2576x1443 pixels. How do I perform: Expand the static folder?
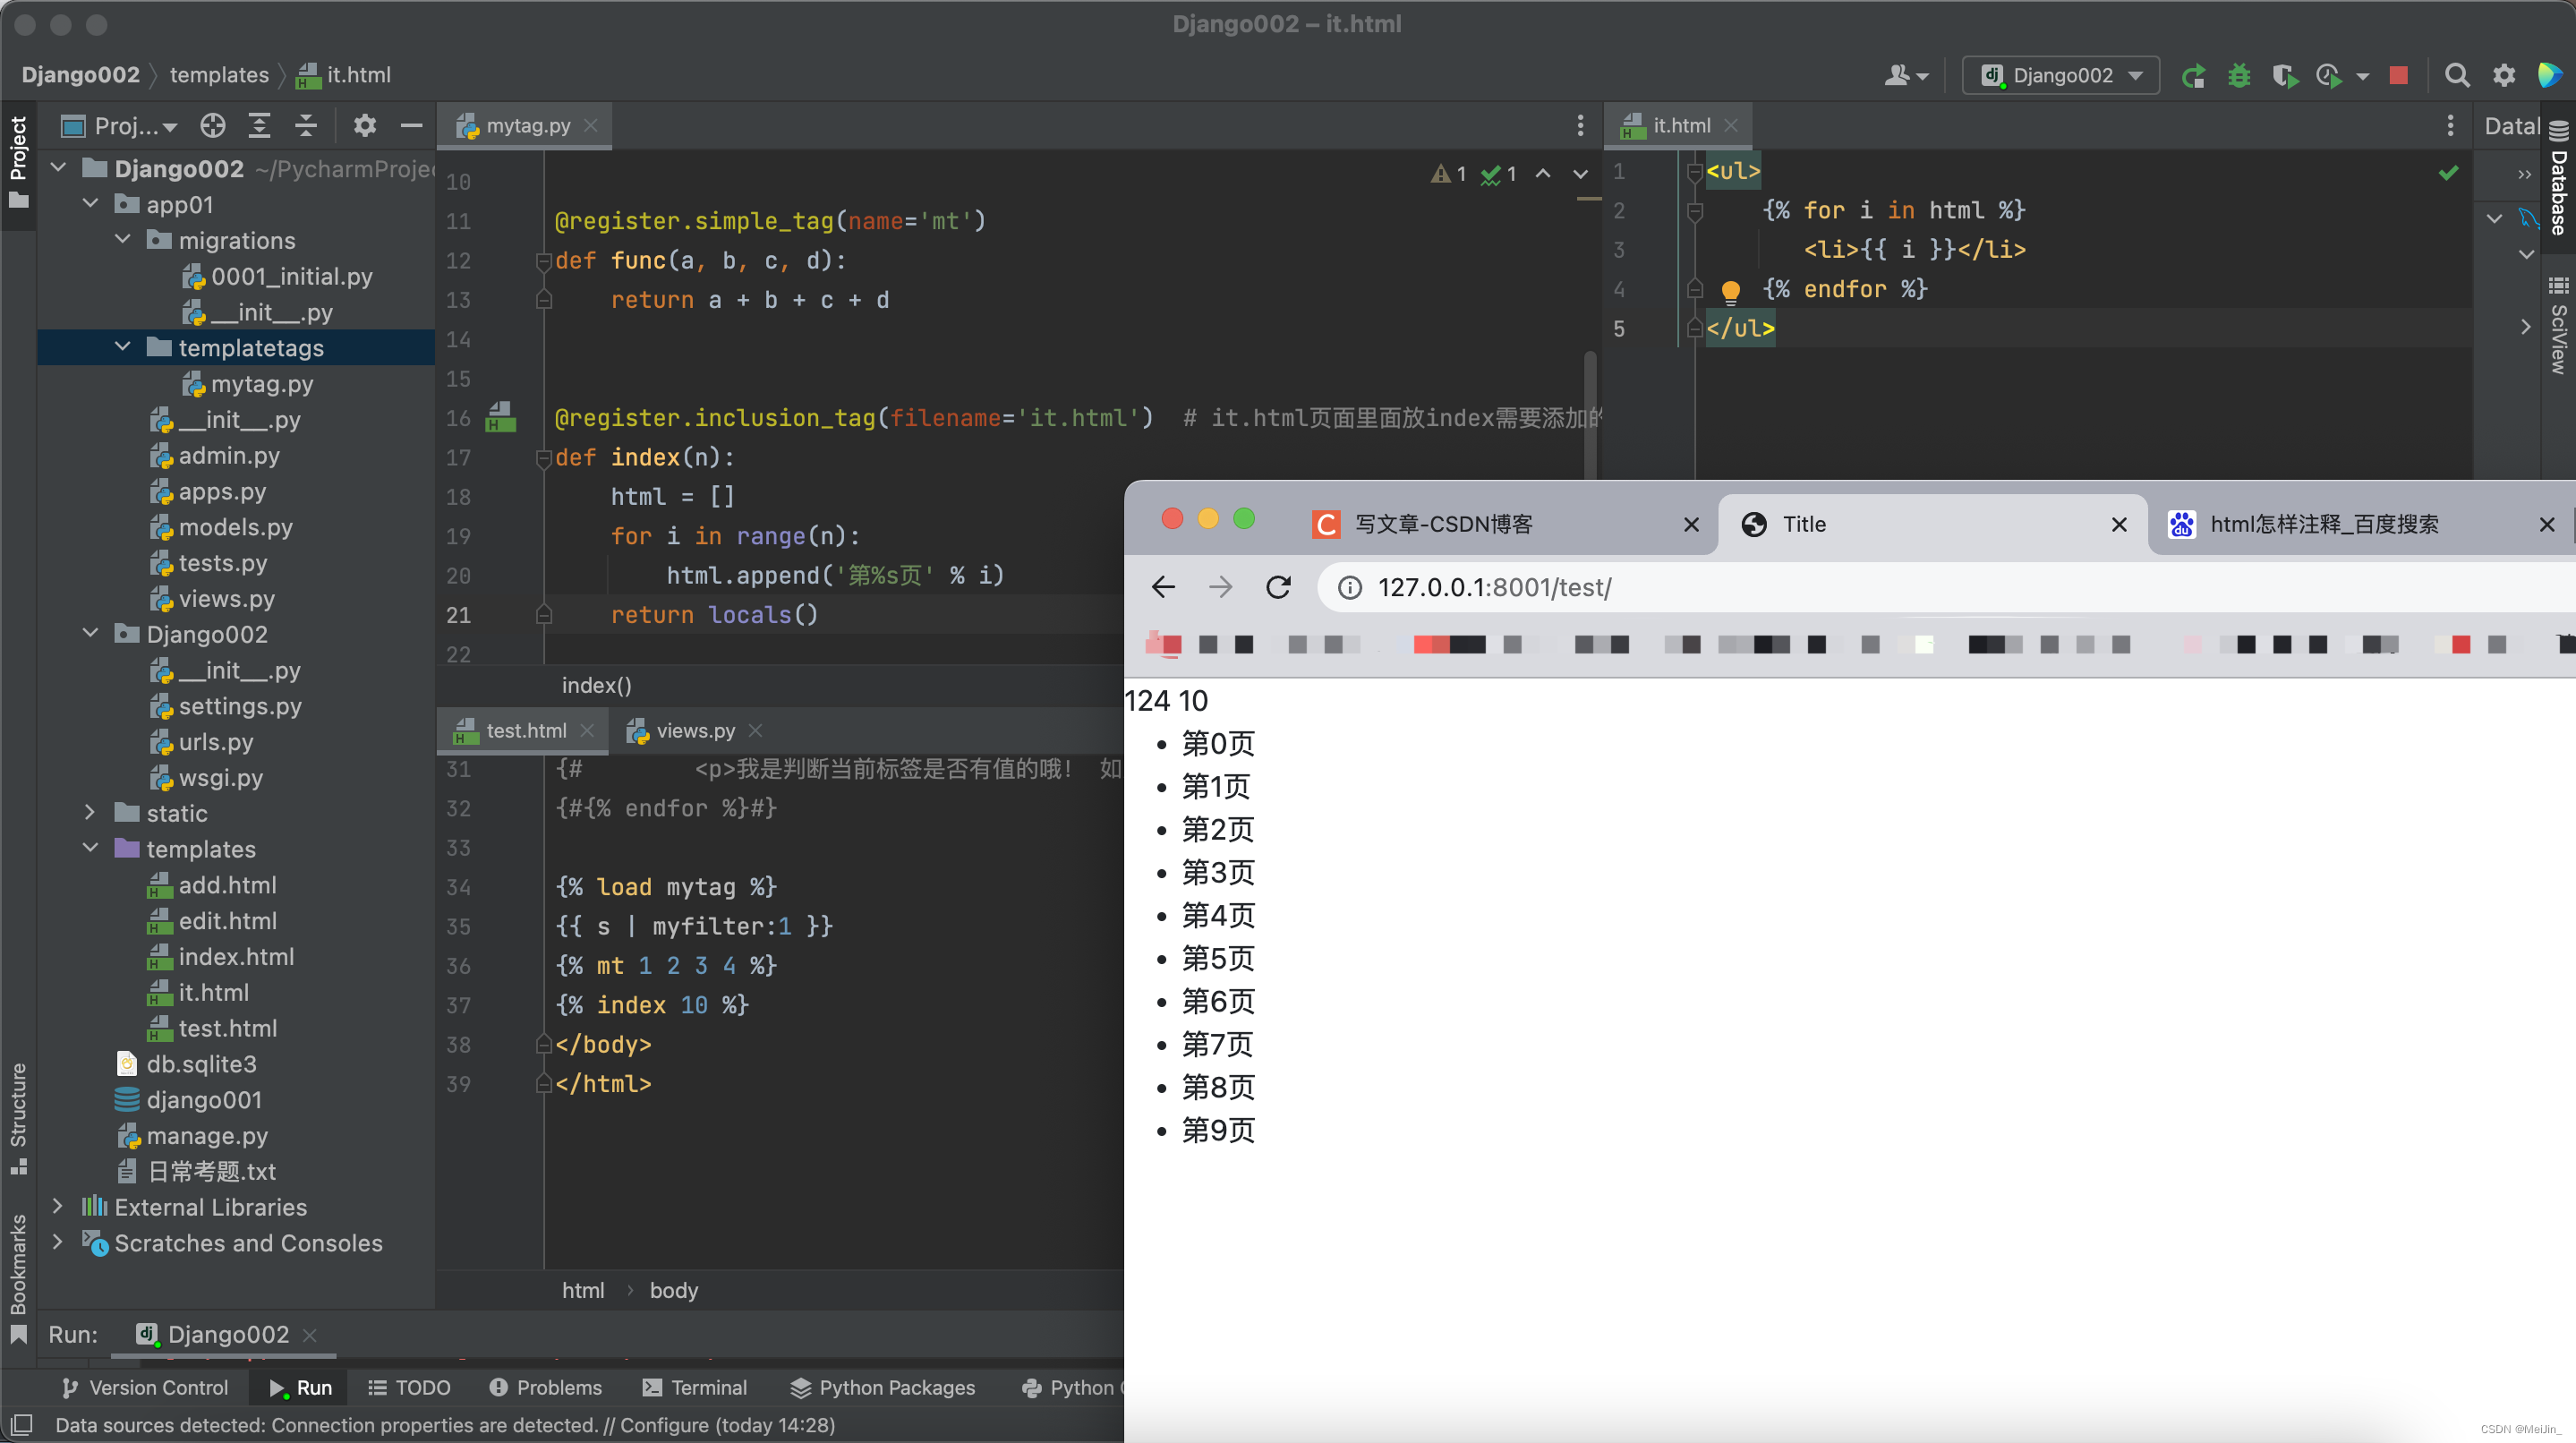coord(90,813)
